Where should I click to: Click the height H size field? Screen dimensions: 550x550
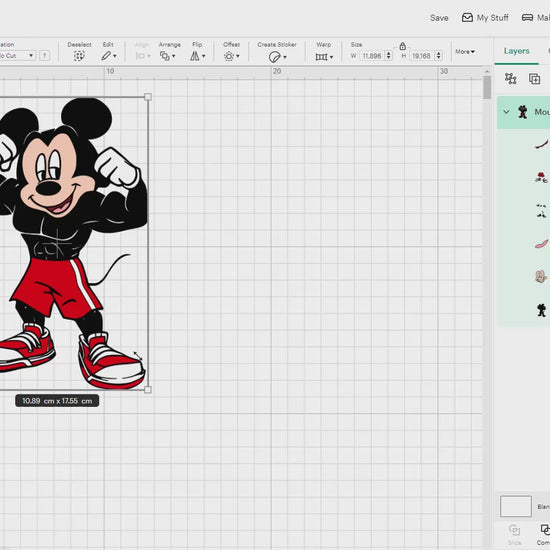tap(422, 56)
